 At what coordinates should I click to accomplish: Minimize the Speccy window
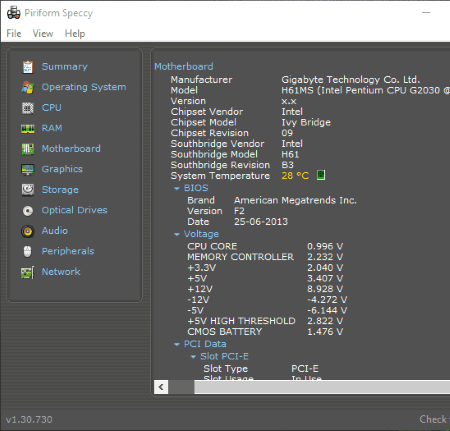coord(426,13)
